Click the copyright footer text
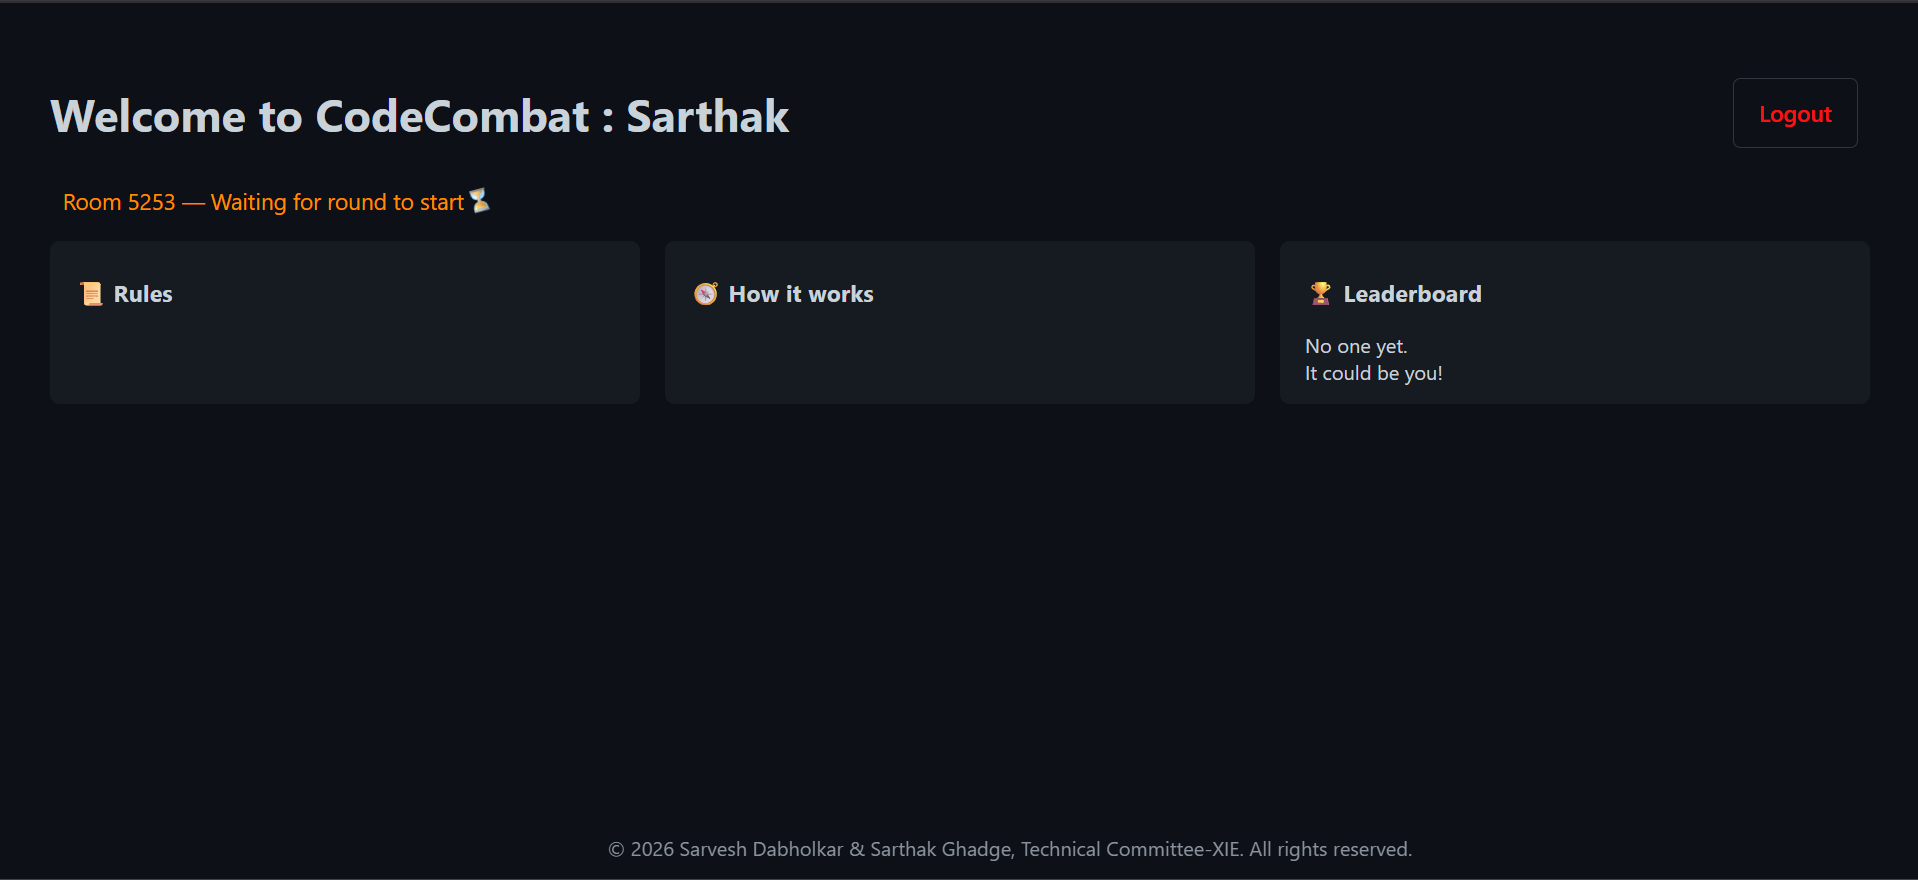Image resolution: width=1918 pixels, height=880 pixels. click(x=1010, y=849)
